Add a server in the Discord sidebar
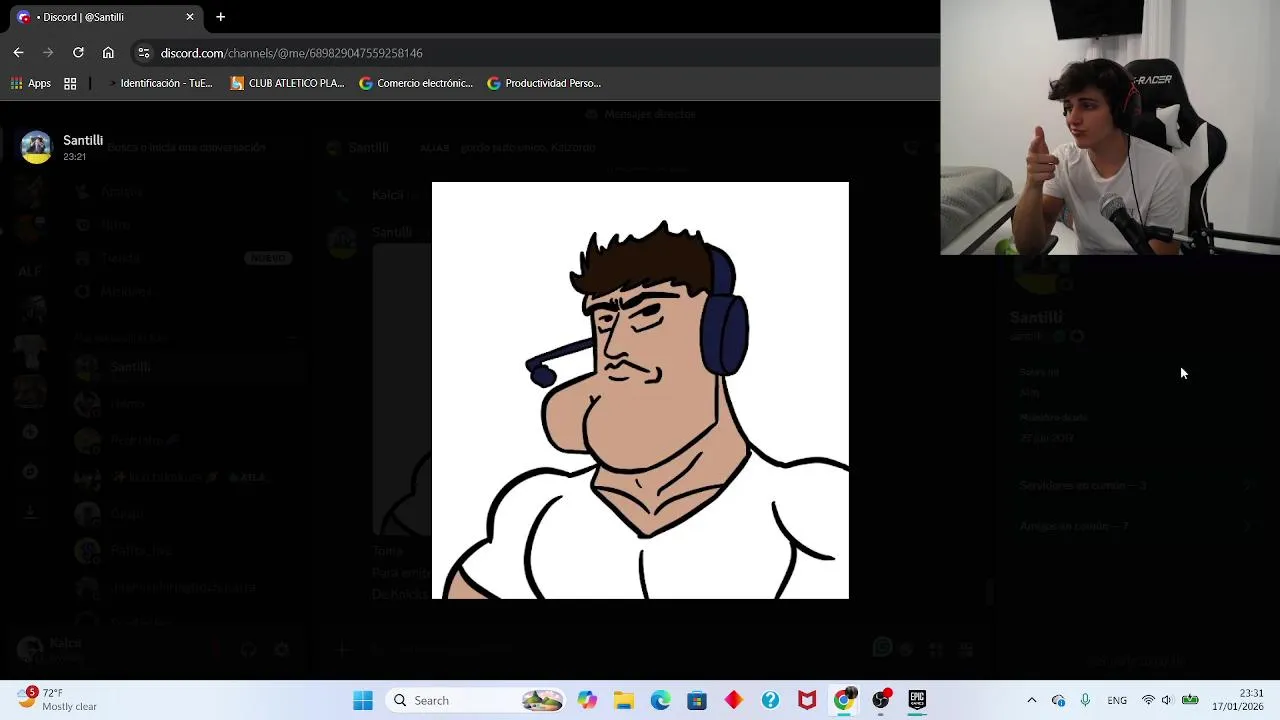Image resolution: width=1280 pixels, height=720 pixels. (30, 432)
